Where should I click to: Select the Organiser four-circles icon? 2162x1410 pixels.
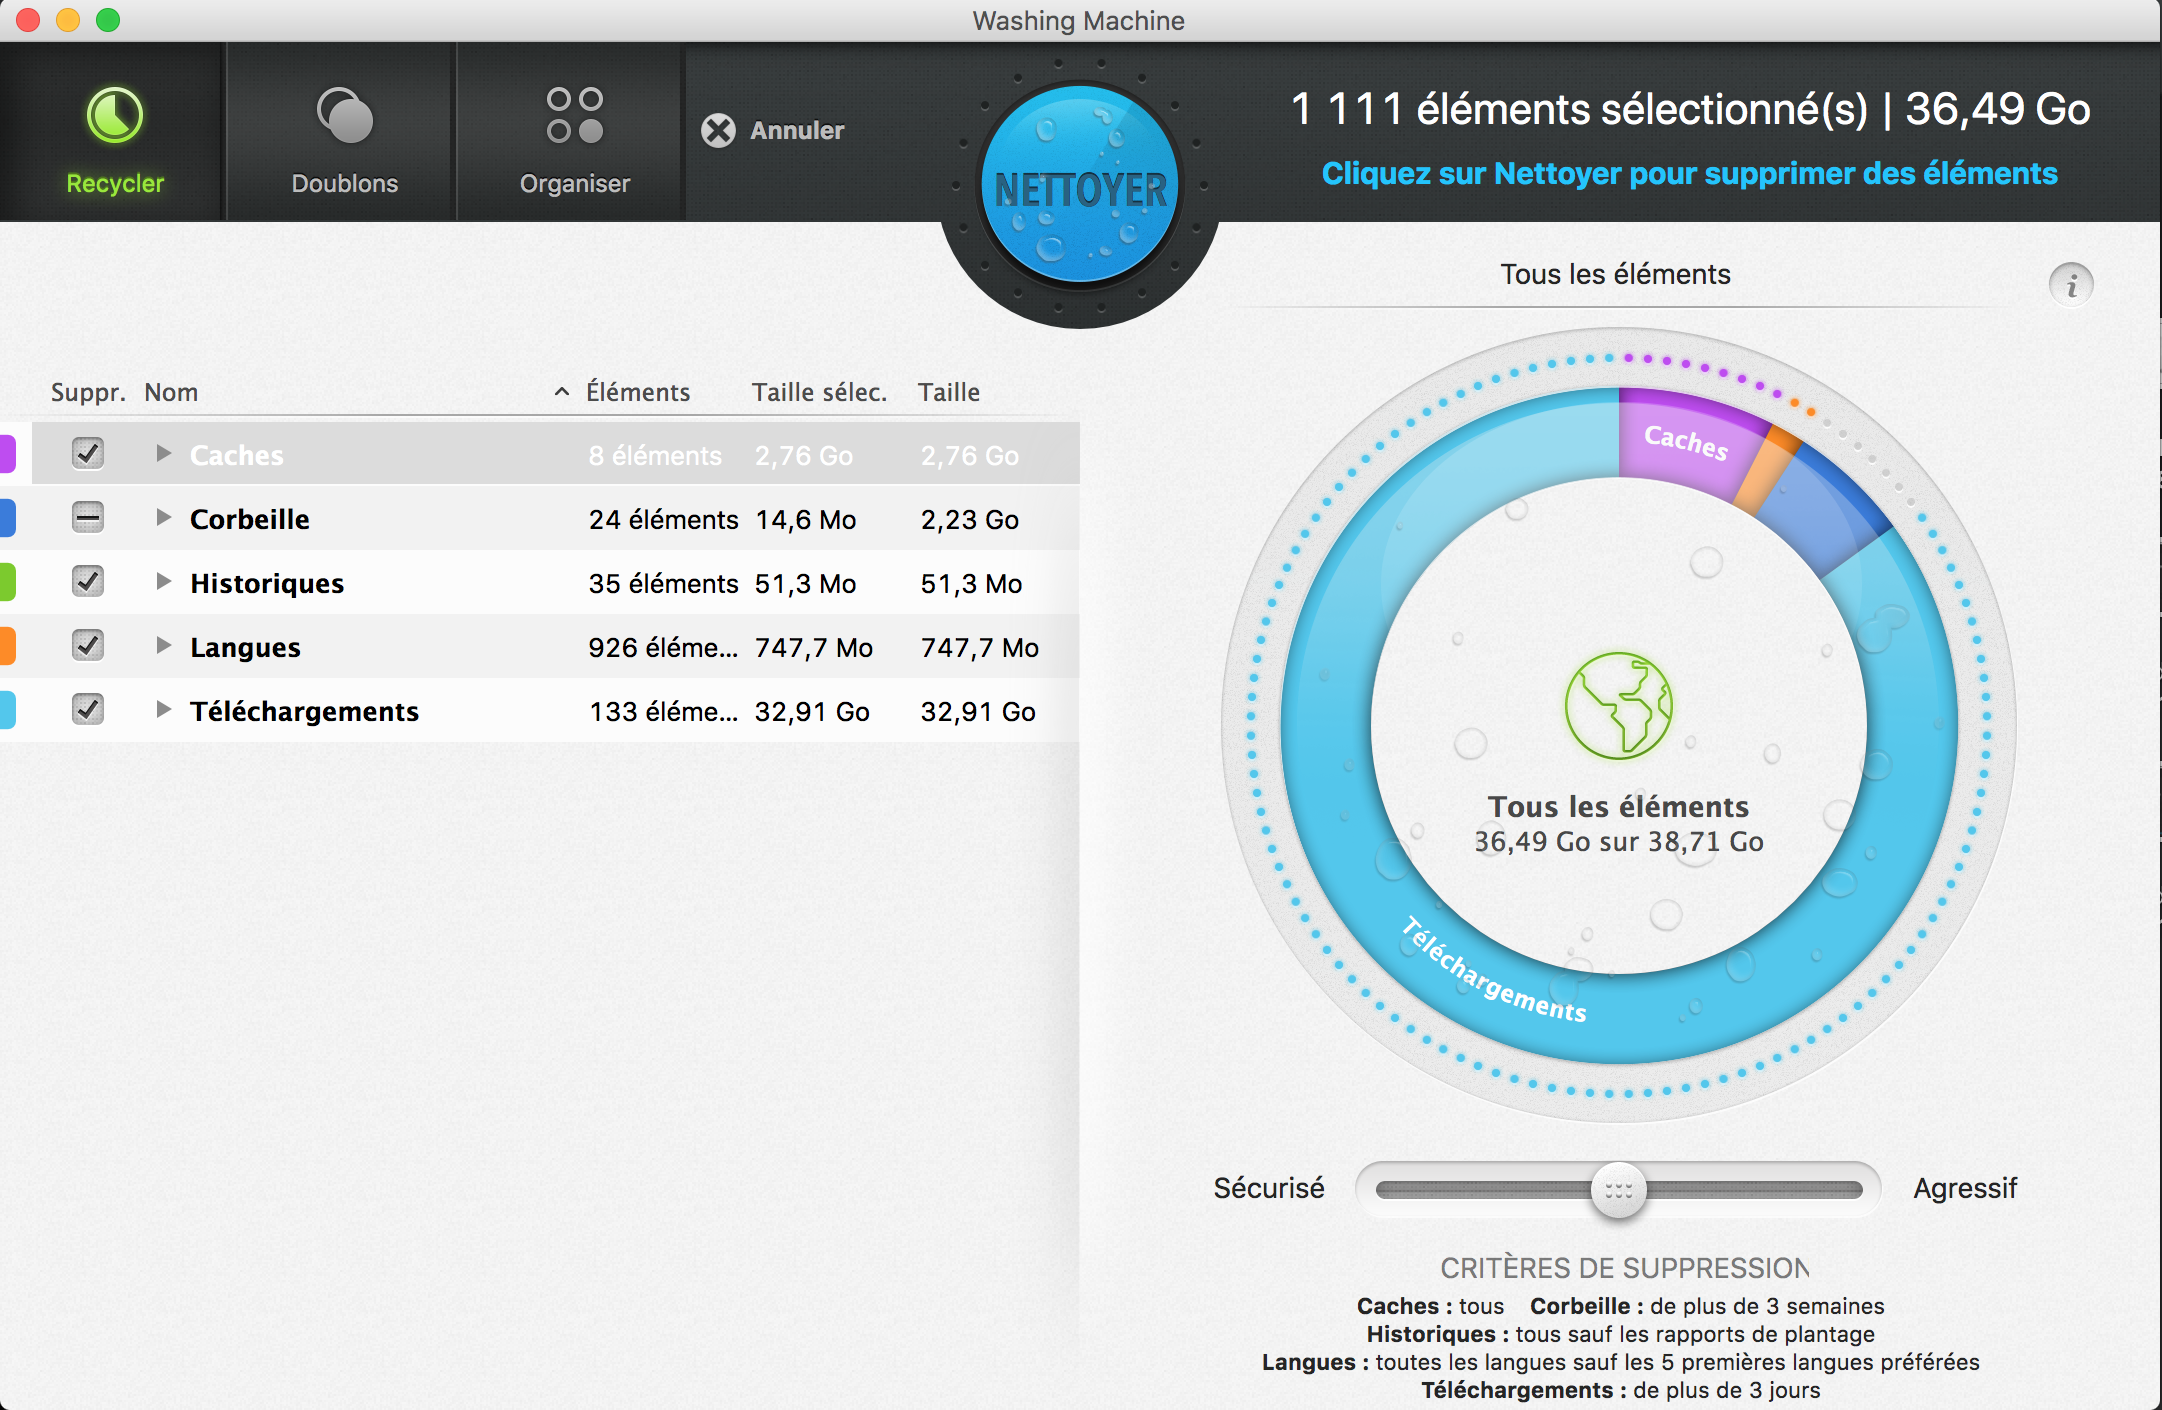[574, 115]
